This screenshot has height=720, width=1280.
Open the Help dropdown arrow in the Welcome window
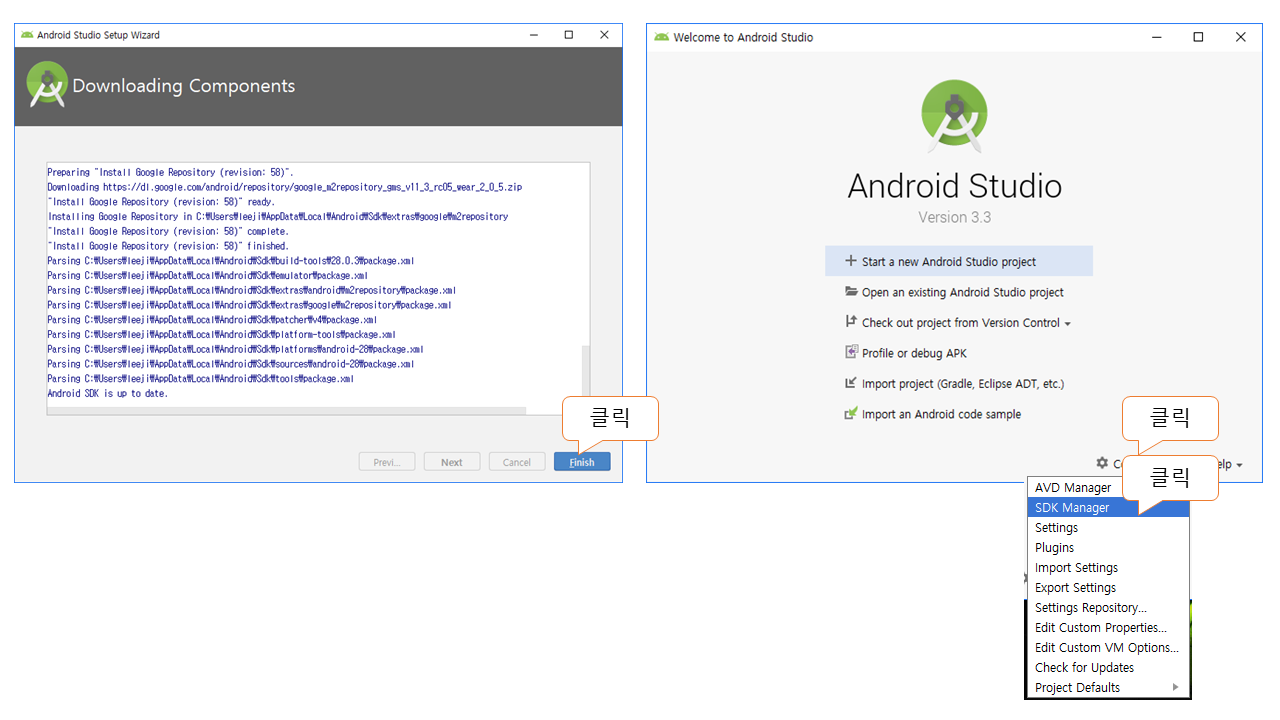pos(1239,465)
